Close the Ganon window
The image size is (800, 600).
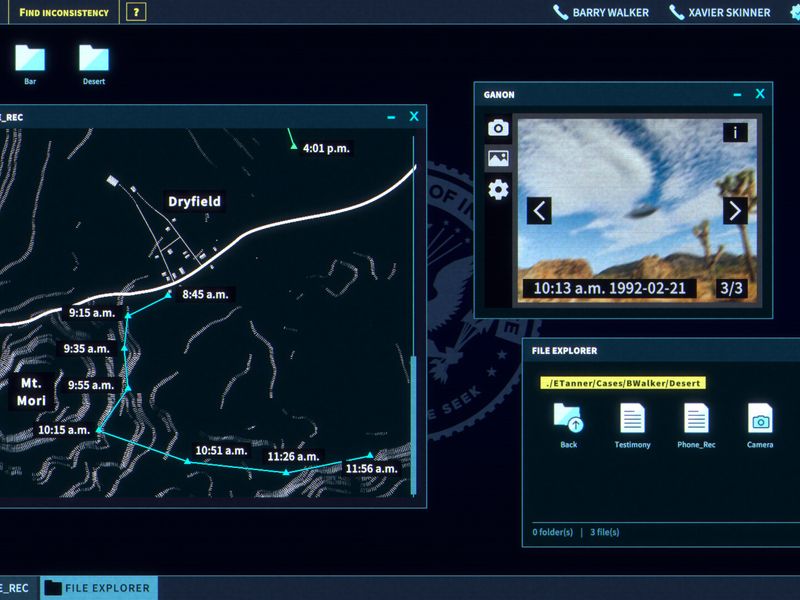tap(760, 94)
